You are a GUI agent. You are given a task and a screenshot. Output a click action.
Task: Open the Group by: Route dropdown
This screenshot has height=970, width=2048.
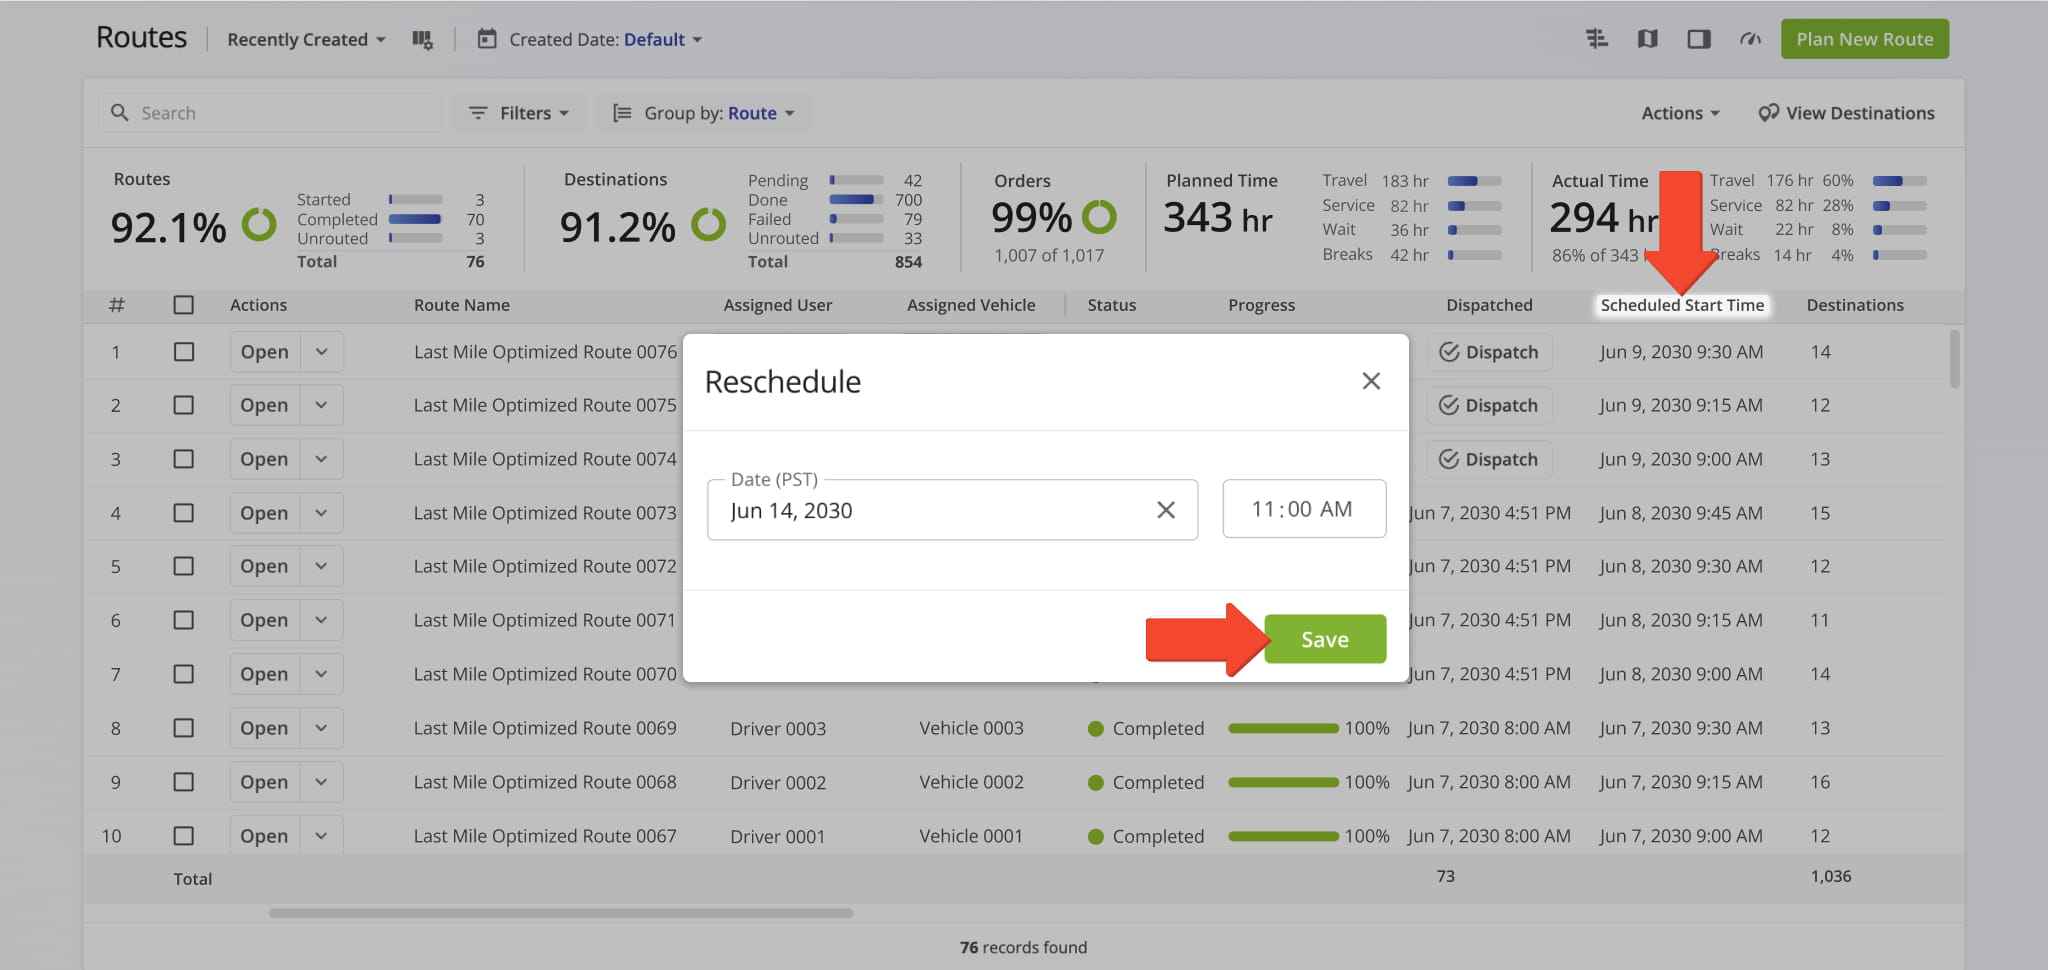pos(704,113)
